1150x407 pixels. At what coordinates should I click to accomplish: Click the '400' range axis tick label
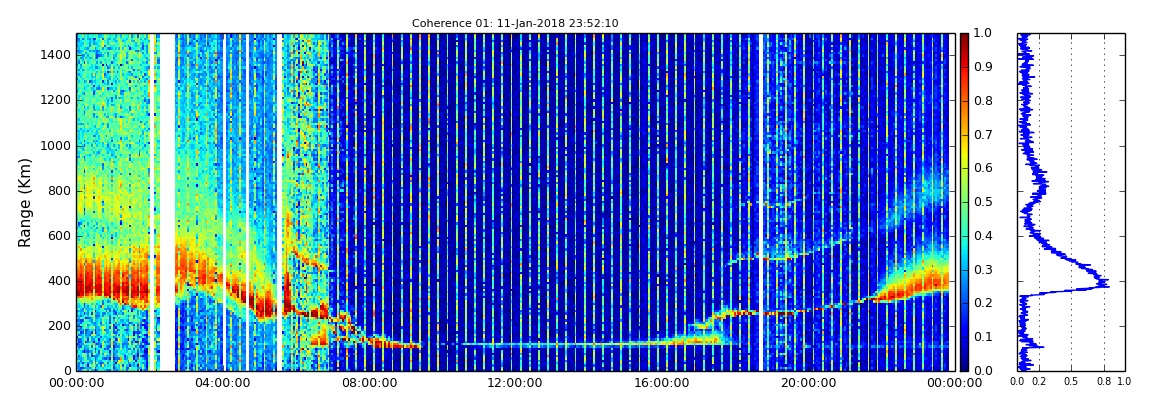(60, 282)
